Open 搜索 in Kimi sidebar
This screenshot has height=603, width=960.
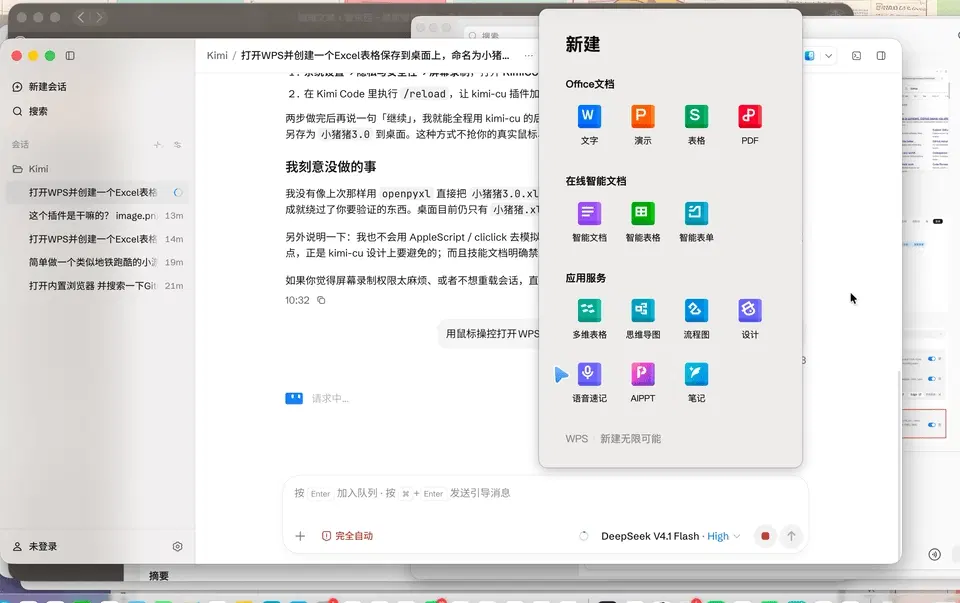(x=30, y=111)
